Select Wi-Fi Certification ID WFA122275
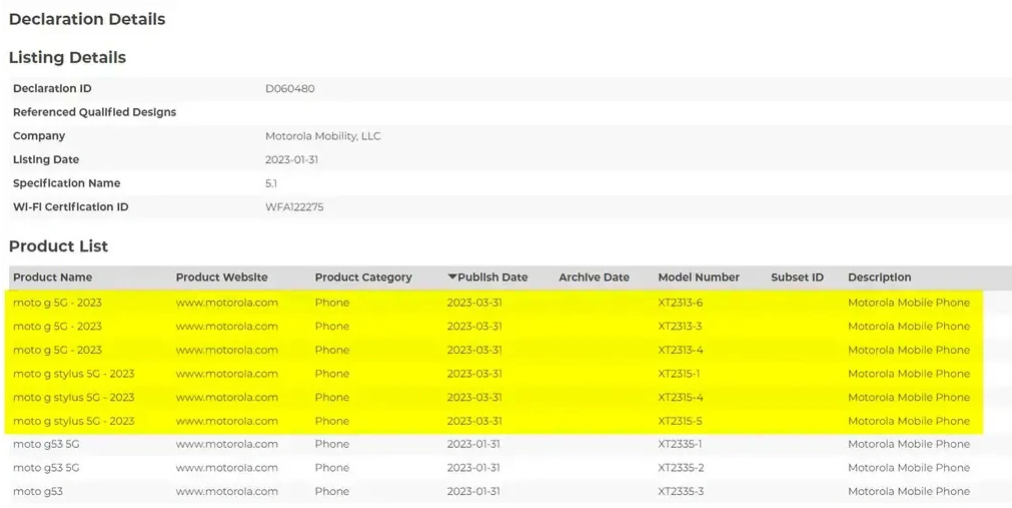Image resolution: width=1012 pixels, height=508 pixels. pos(294,207)
